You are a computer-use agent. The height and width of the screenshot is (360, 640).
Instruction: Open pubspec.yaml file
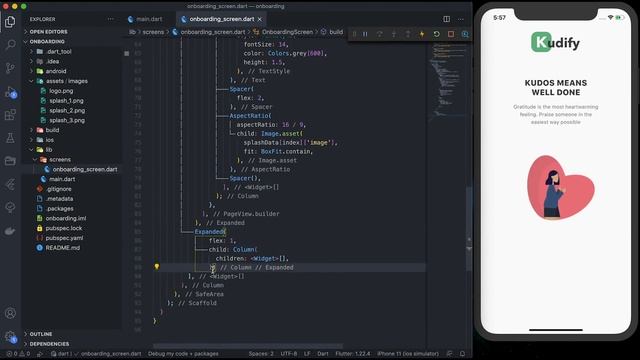[x=64, y=238]
